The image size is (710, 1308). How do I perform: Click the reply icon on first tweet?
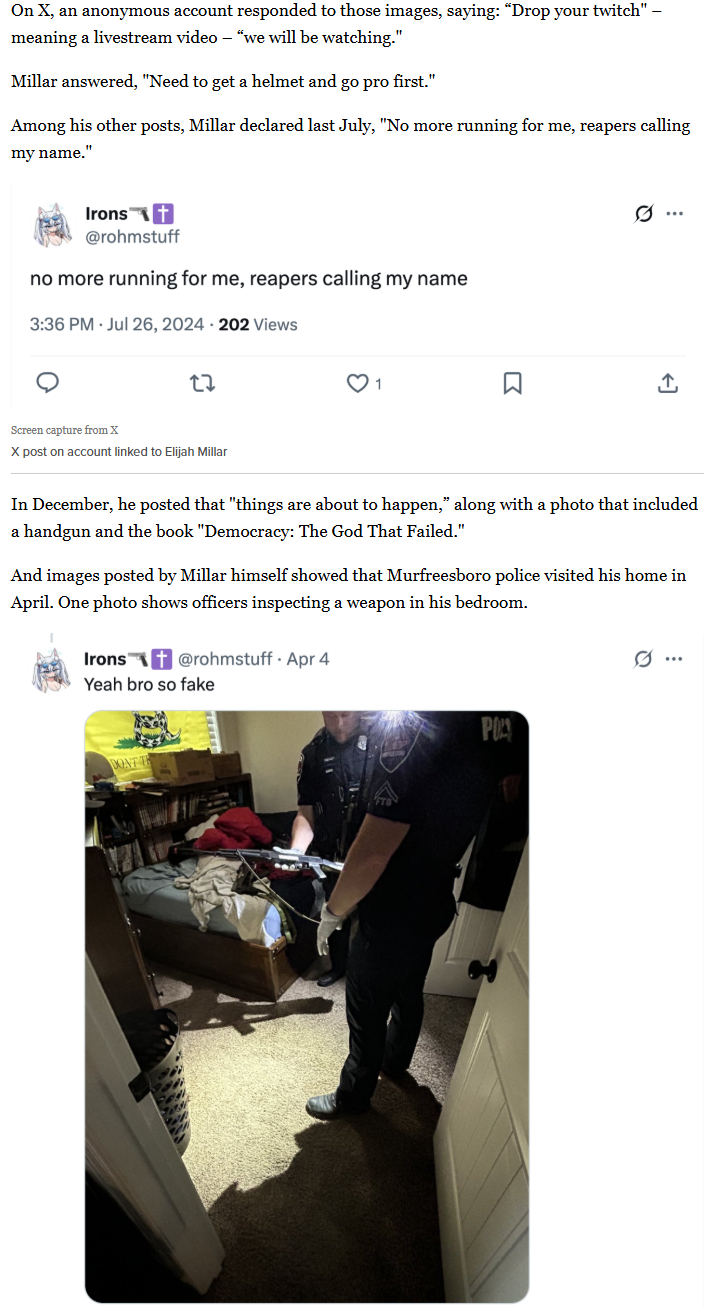(47, 383)
